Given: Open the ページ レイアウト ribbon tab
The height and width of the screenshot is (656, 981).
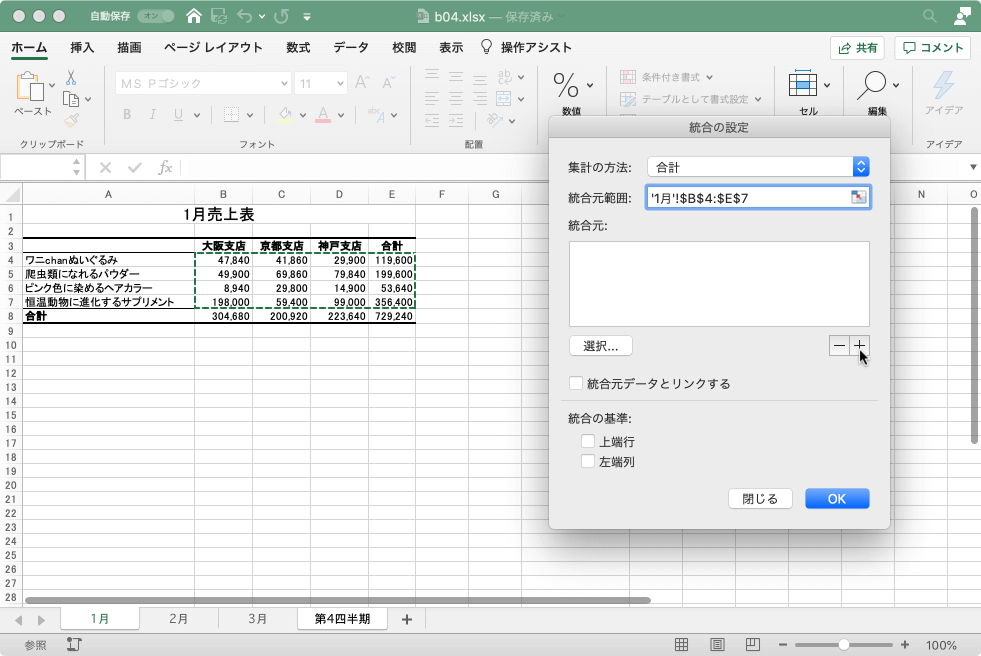Looking at the screenshot, I should [213, 48].
